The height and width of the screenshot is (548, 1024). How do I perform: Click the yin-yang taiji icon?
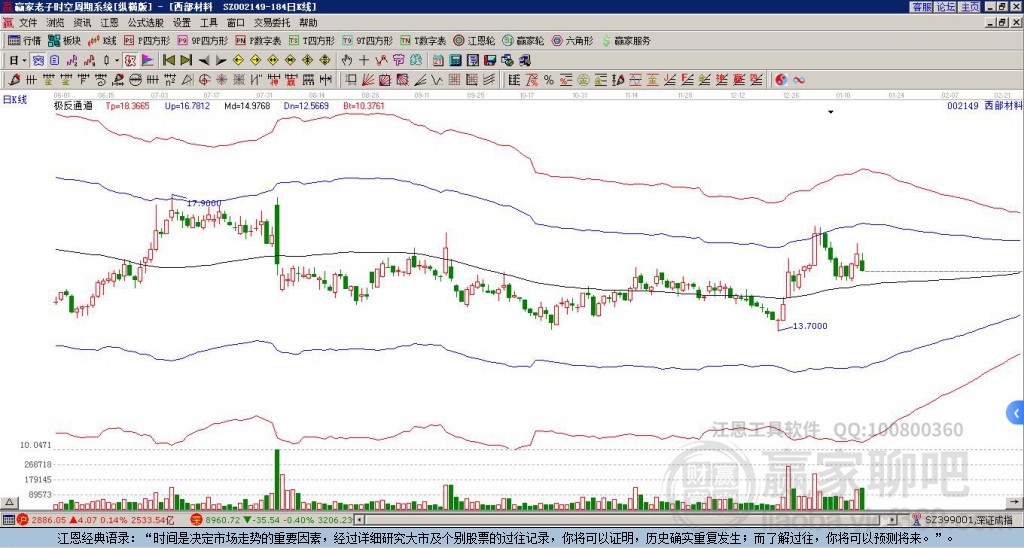coord(781,80)
